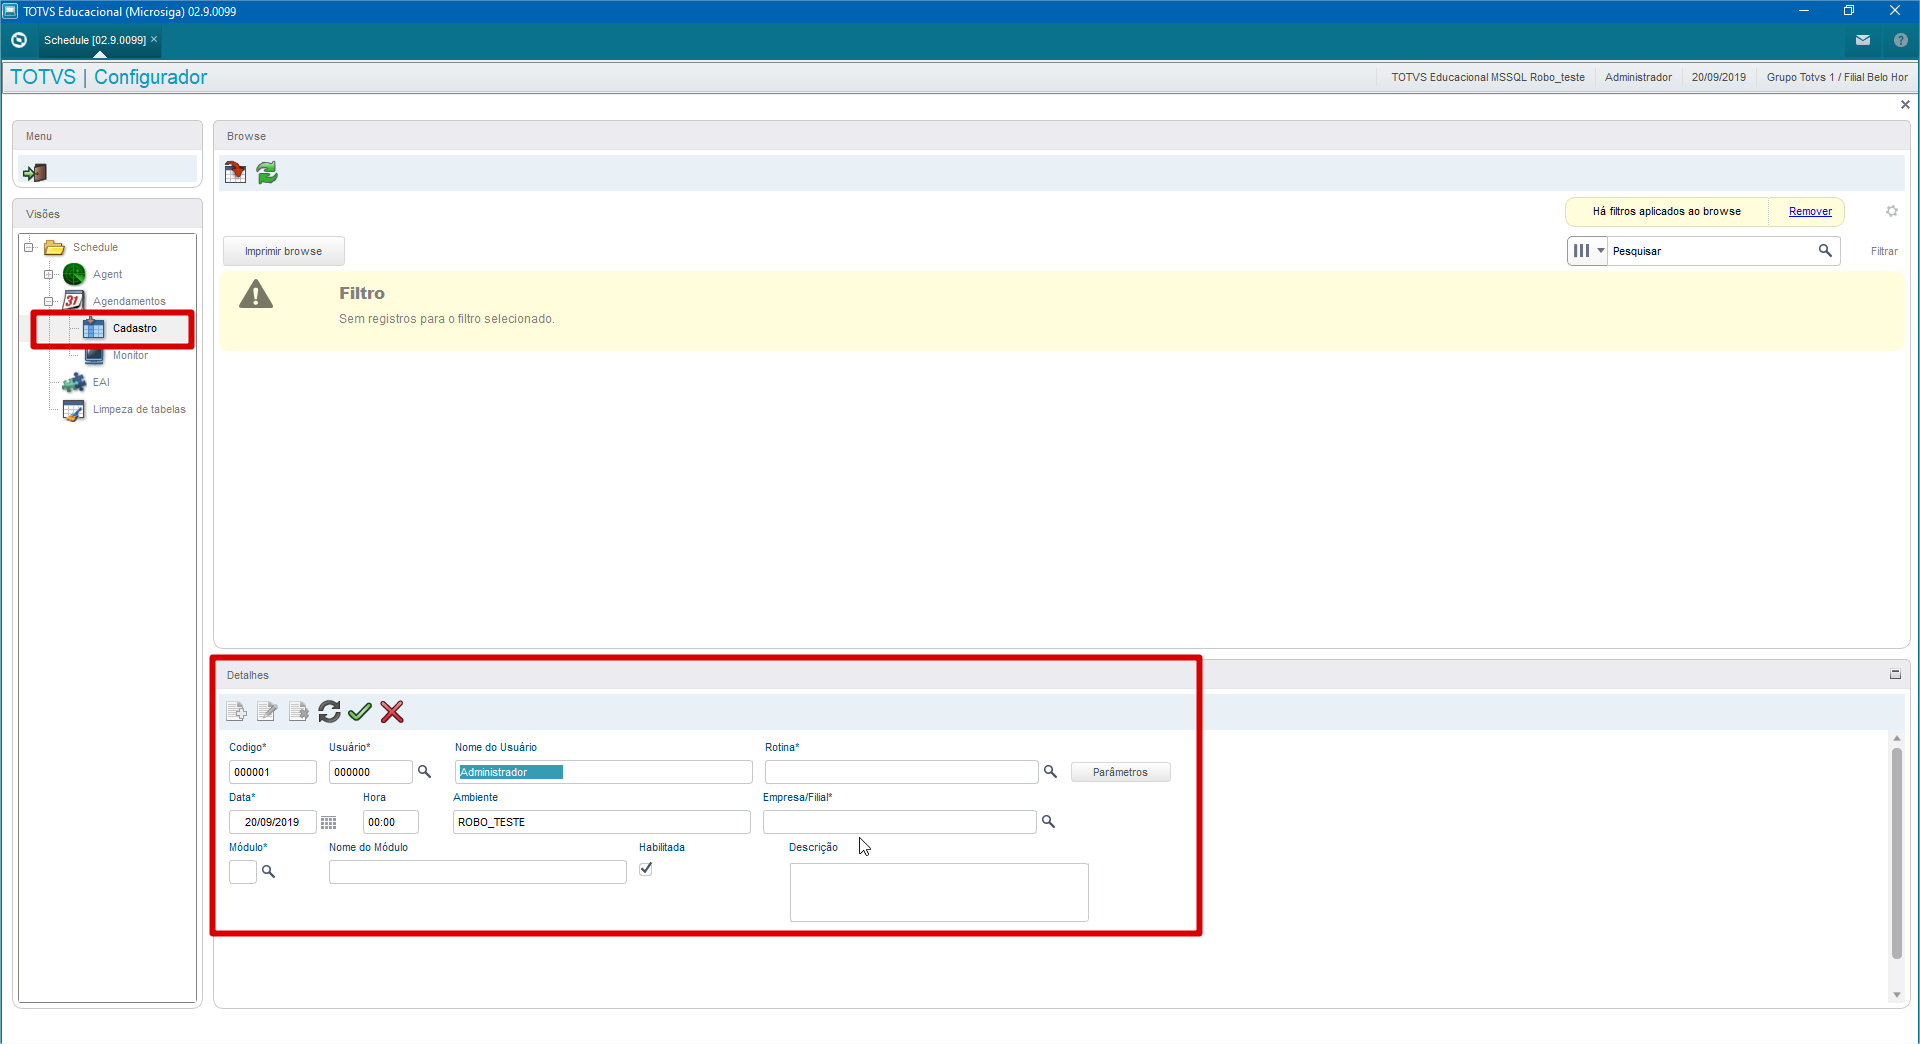Click the Pesquisar search field
1920x1044 pixels.
point(1712,251)
